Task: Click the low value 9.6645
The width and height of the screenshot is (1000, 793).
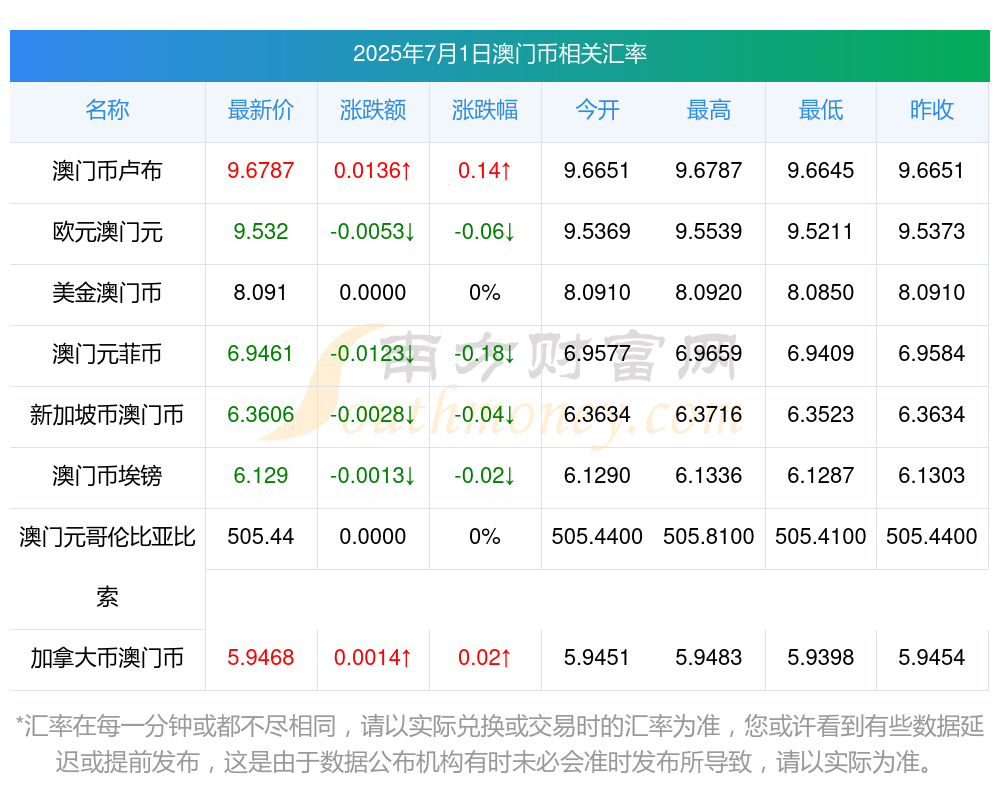Action: pyautogui.click(x=821, y=170)
